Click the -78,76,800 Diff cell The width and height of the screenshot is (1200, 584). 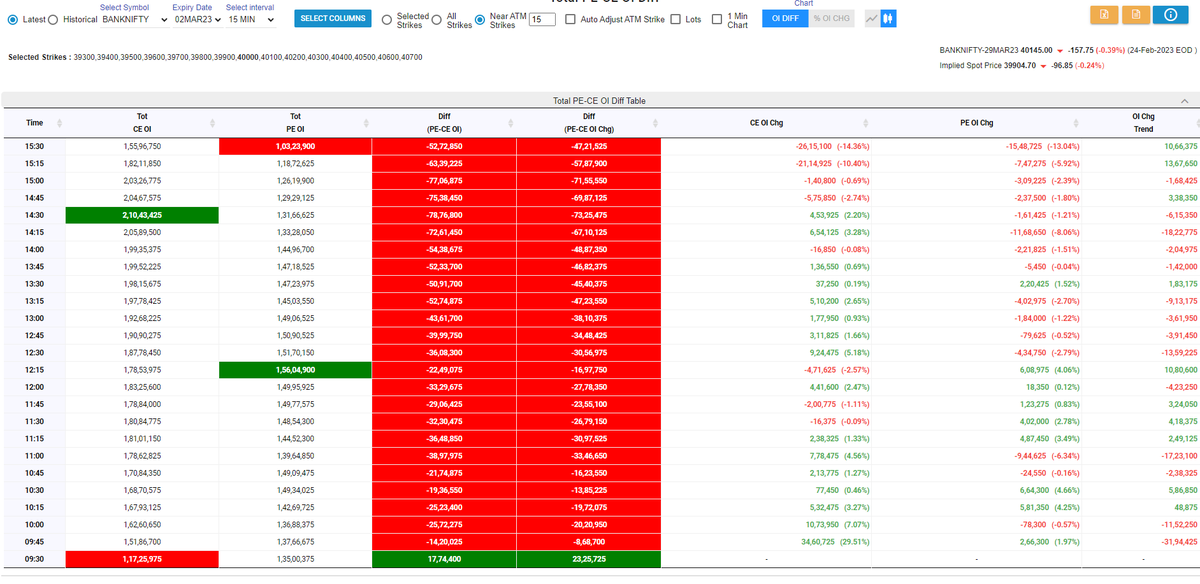click(x=444, y=214)
